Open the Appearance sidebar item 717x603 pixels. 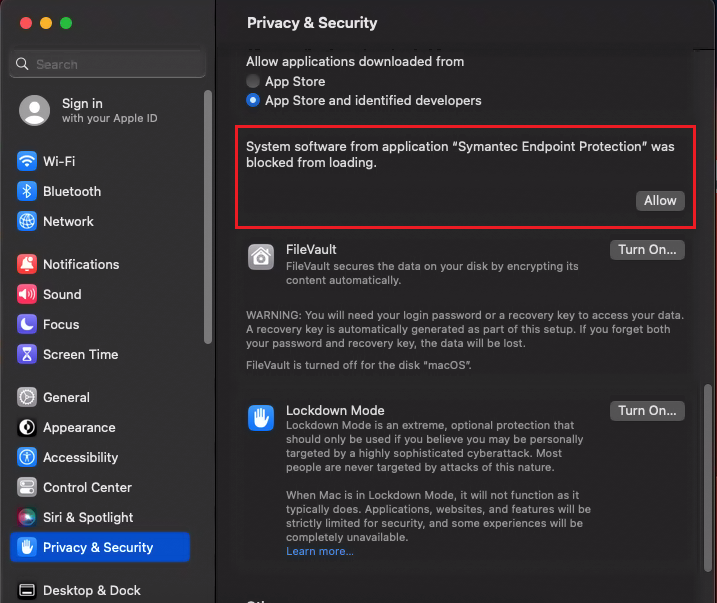click(100, 427)
